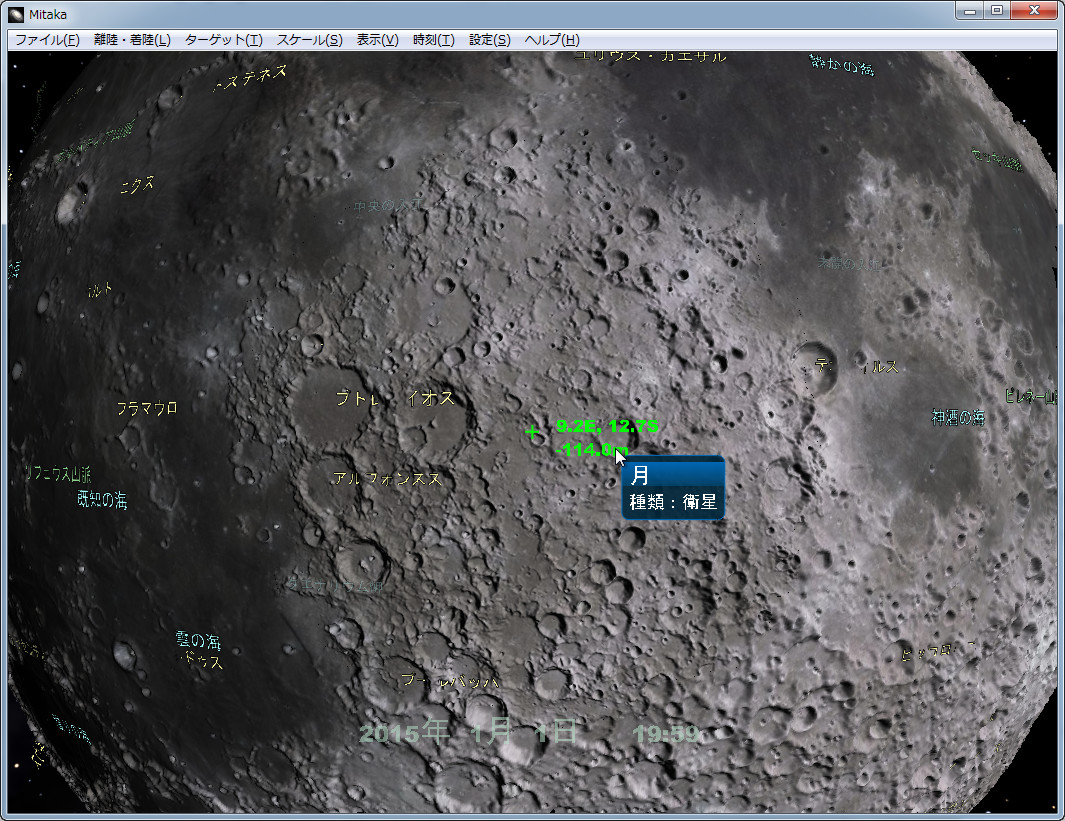This screenshot has height=821, width=1065.
Task: Click the フラマウロ crater label
Action: pyautogui.click(x=147, y=408)
